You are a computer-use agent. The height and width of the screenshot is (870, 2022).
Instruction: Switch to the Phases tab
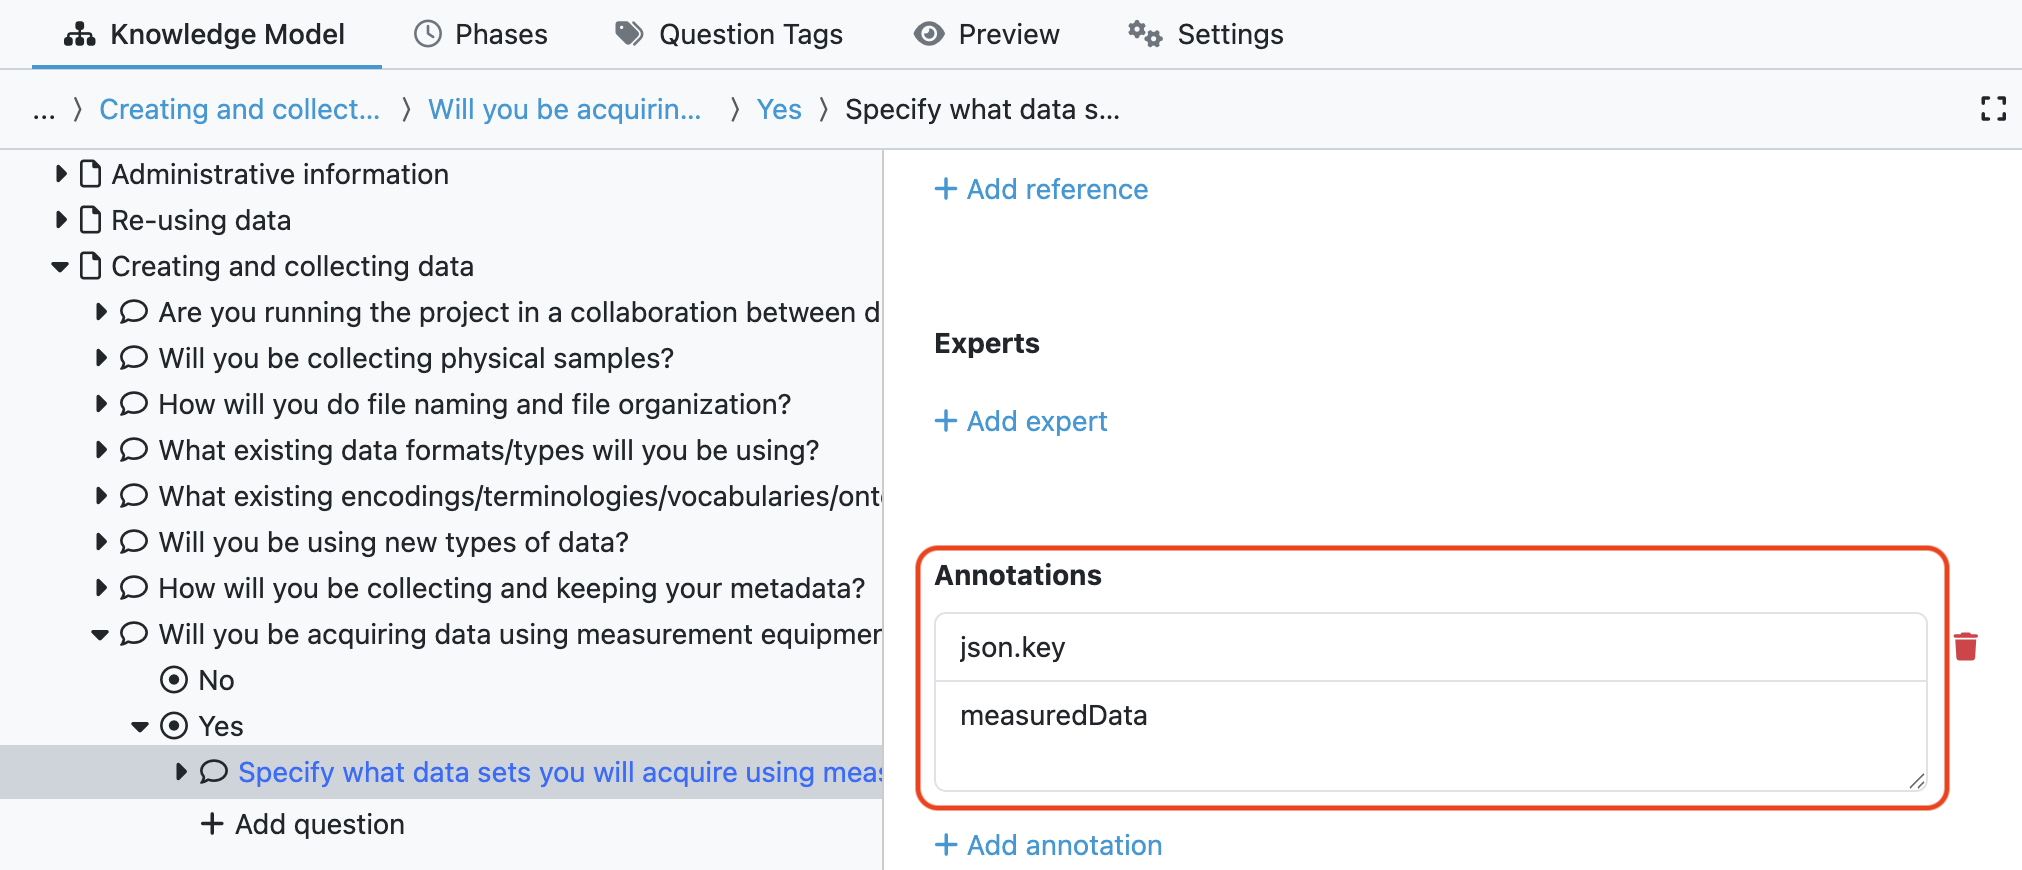[481, 34]
